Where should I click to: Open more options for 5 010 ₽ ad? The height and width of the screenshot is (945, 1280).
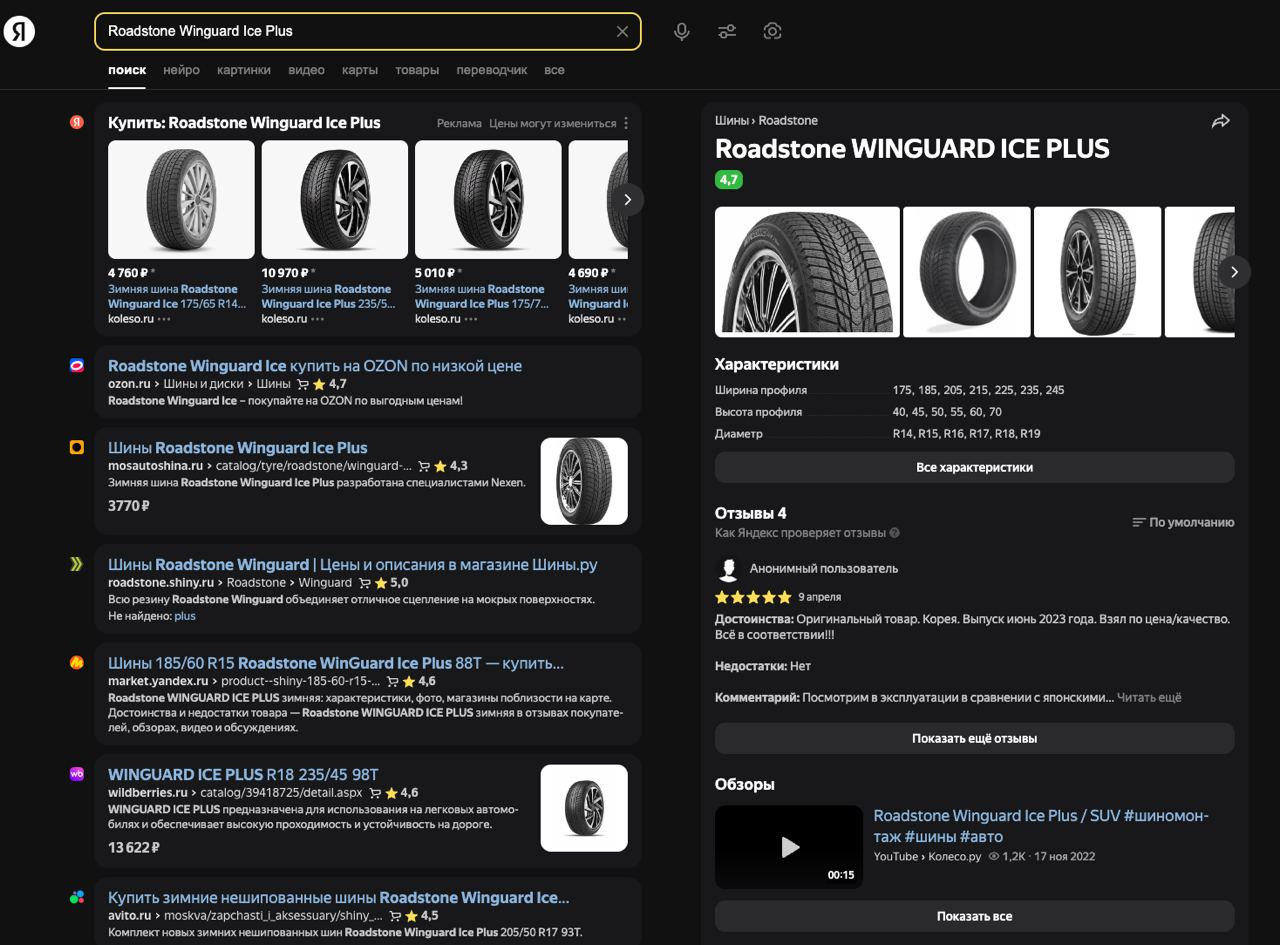[x=471, y=319]
